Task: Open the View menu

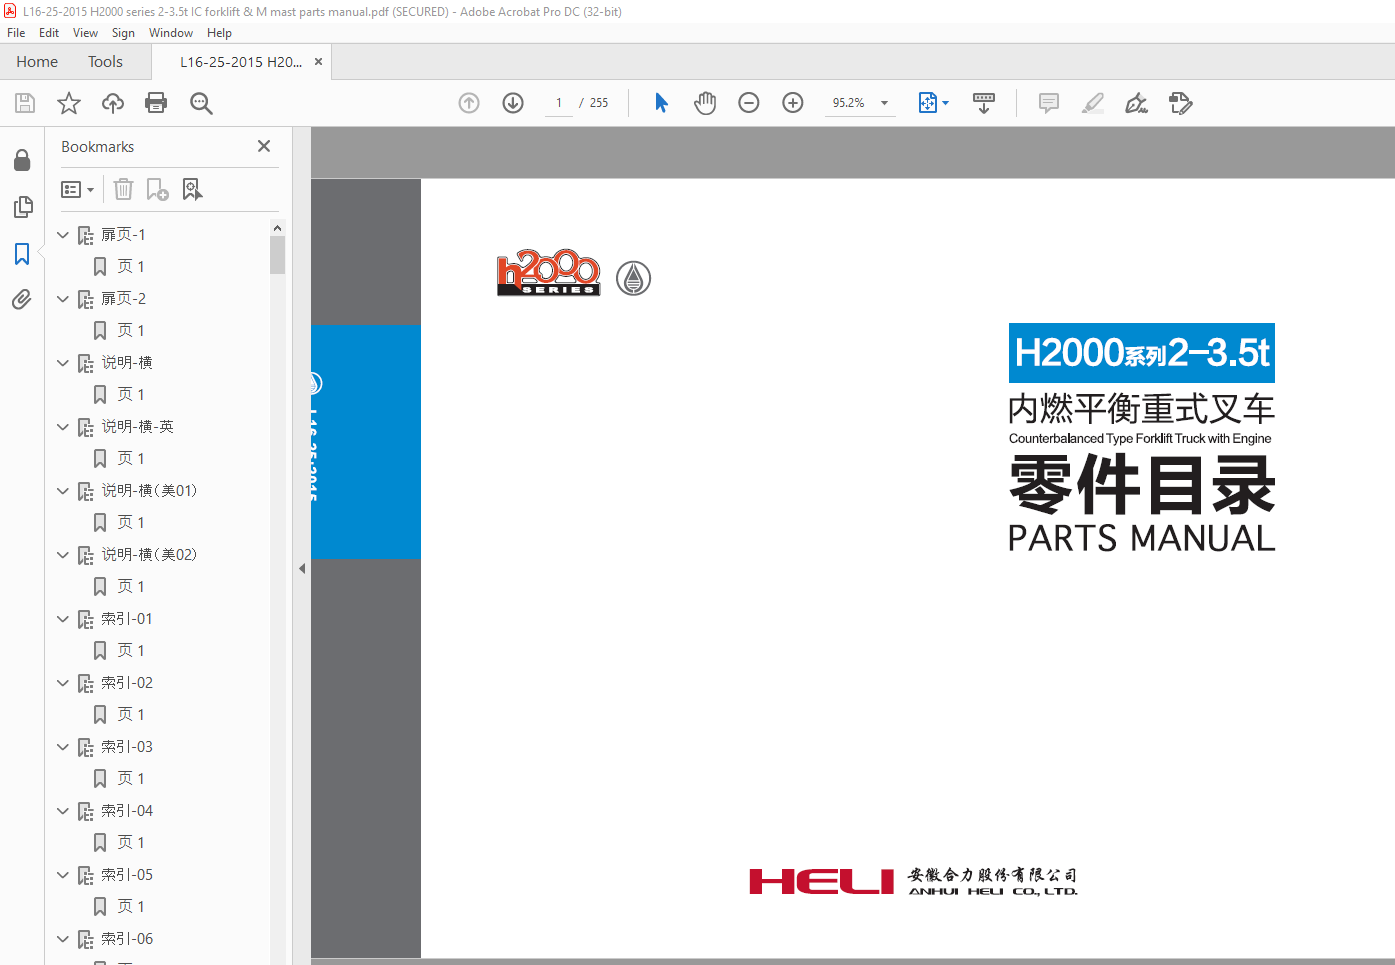Action: [x=86, y=33]
